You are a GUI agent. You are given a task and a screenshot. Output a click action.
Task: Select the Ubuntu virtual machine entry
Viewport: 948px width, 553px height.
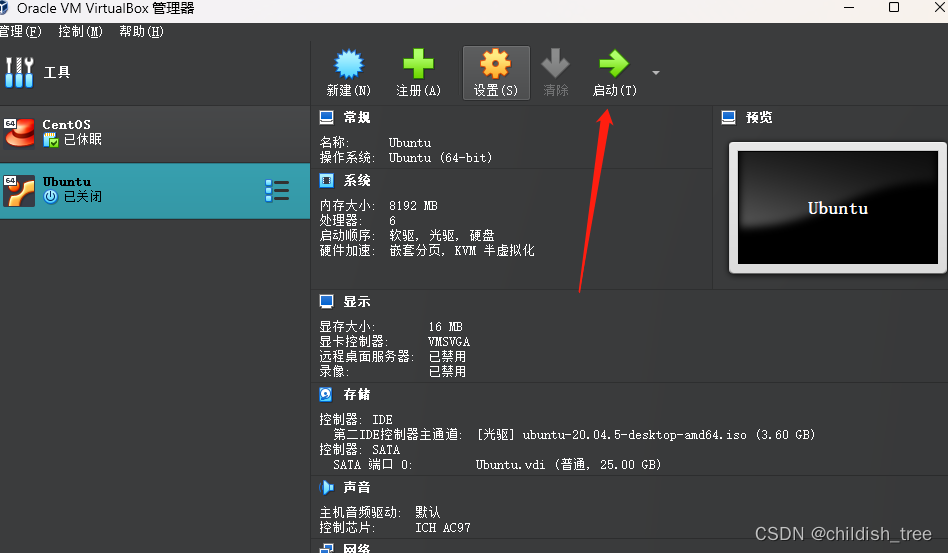point(155,190)
